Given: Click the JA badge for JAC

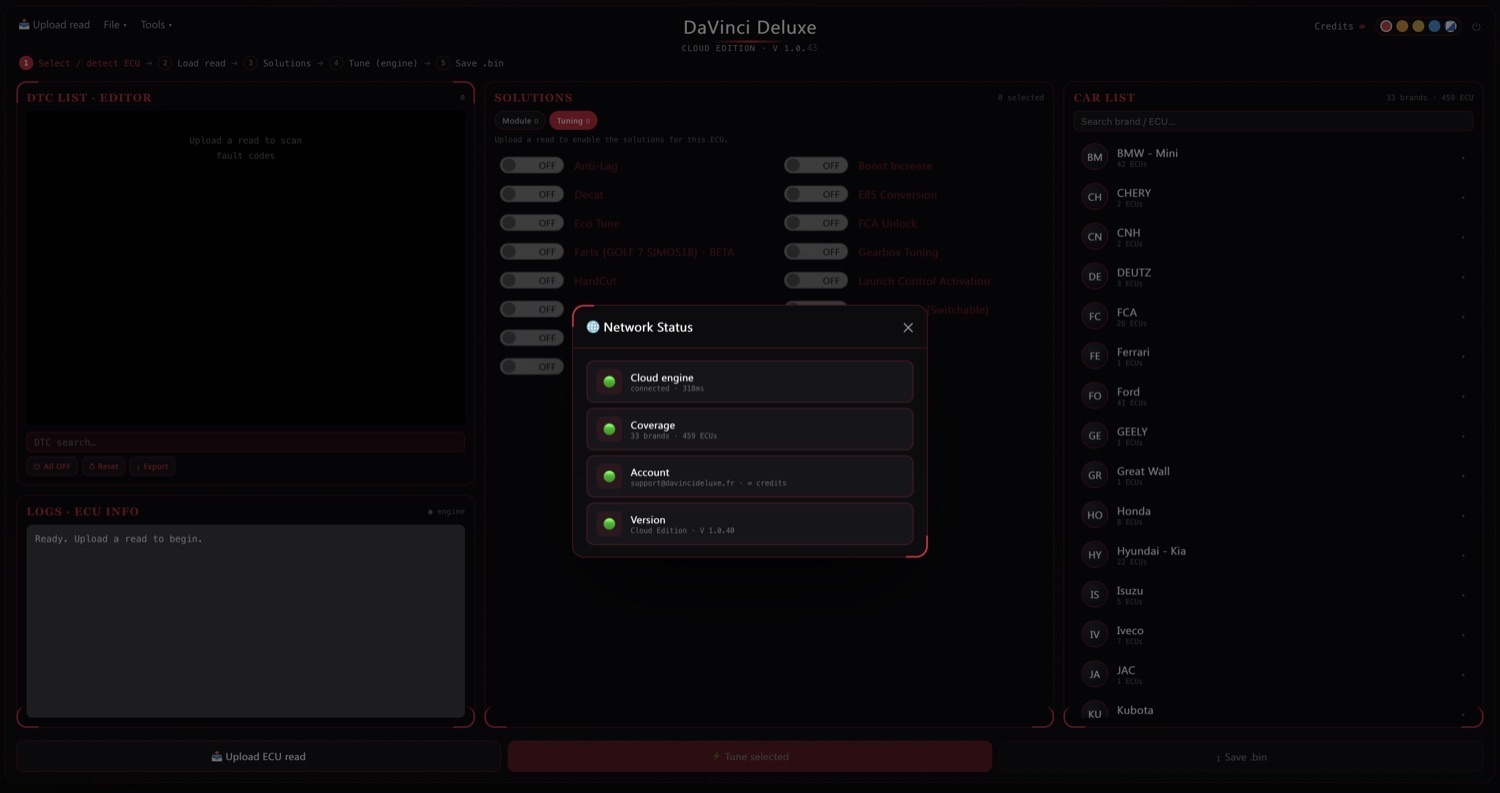Looking at the screenshot, I should pyautogui.click(x=1095, y=674).
